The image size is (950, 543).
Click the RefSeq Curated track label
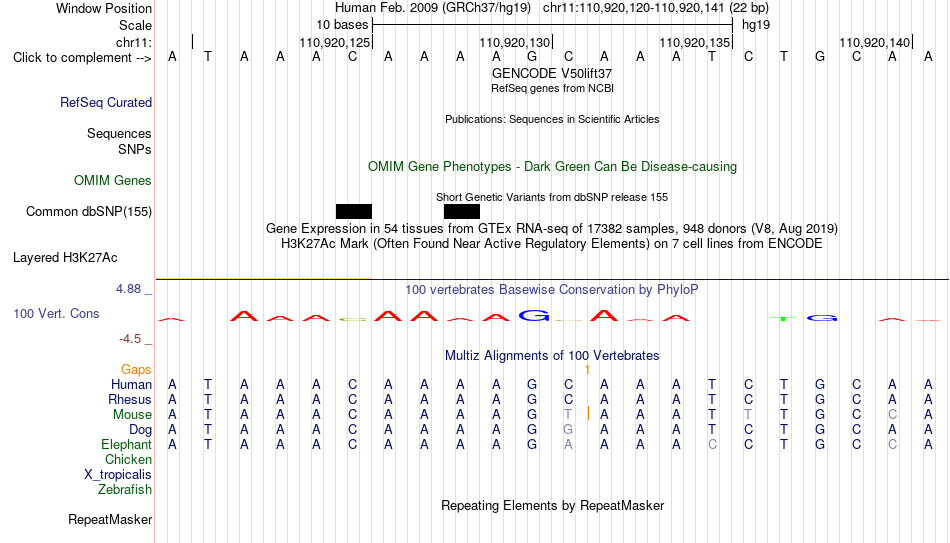click(x=106, y=102)
